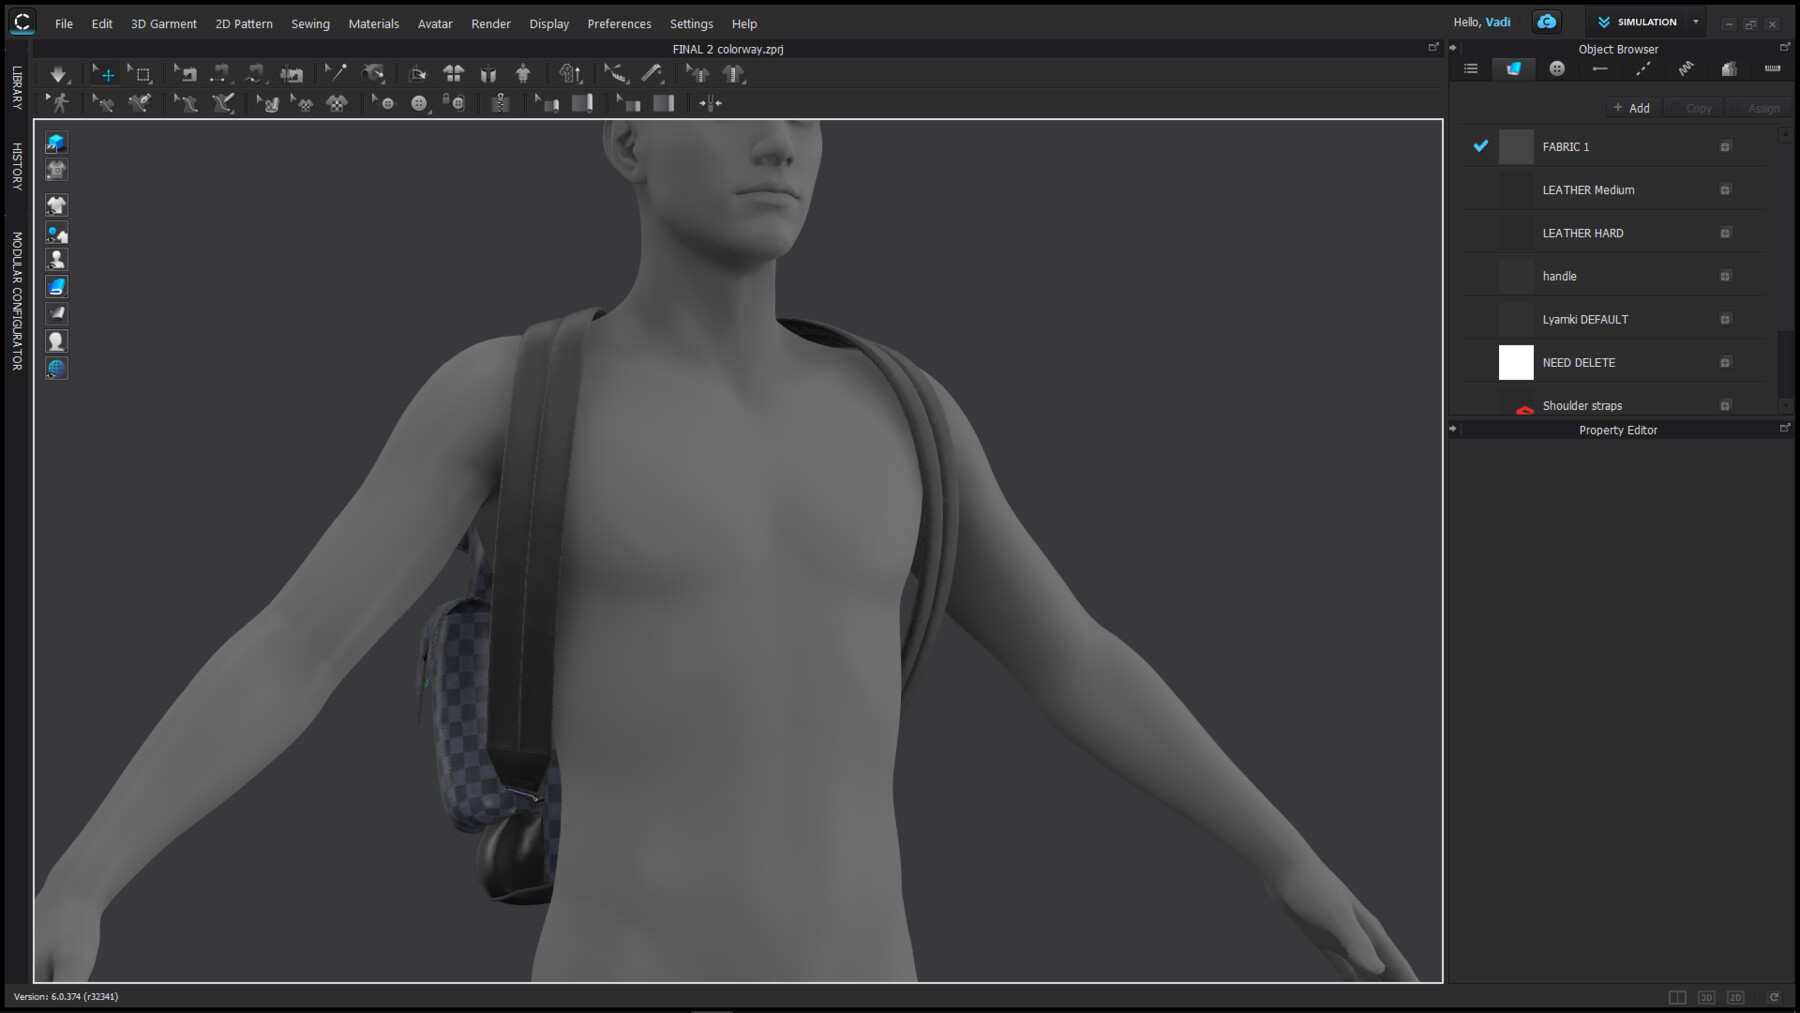1800x1013 pixels.
Task: Select the Simulate tool in the toolbar
Action: pos(58,73)
